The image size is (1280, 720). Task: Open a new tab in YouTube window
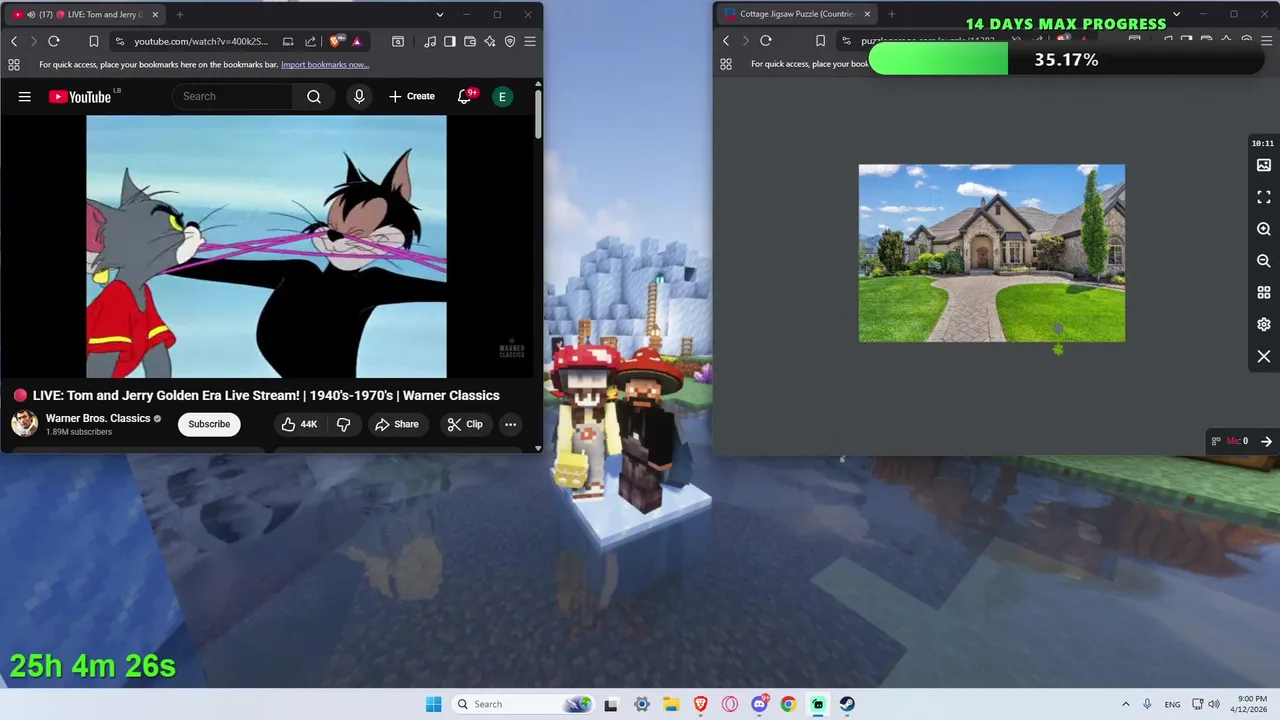coord(180,14)
